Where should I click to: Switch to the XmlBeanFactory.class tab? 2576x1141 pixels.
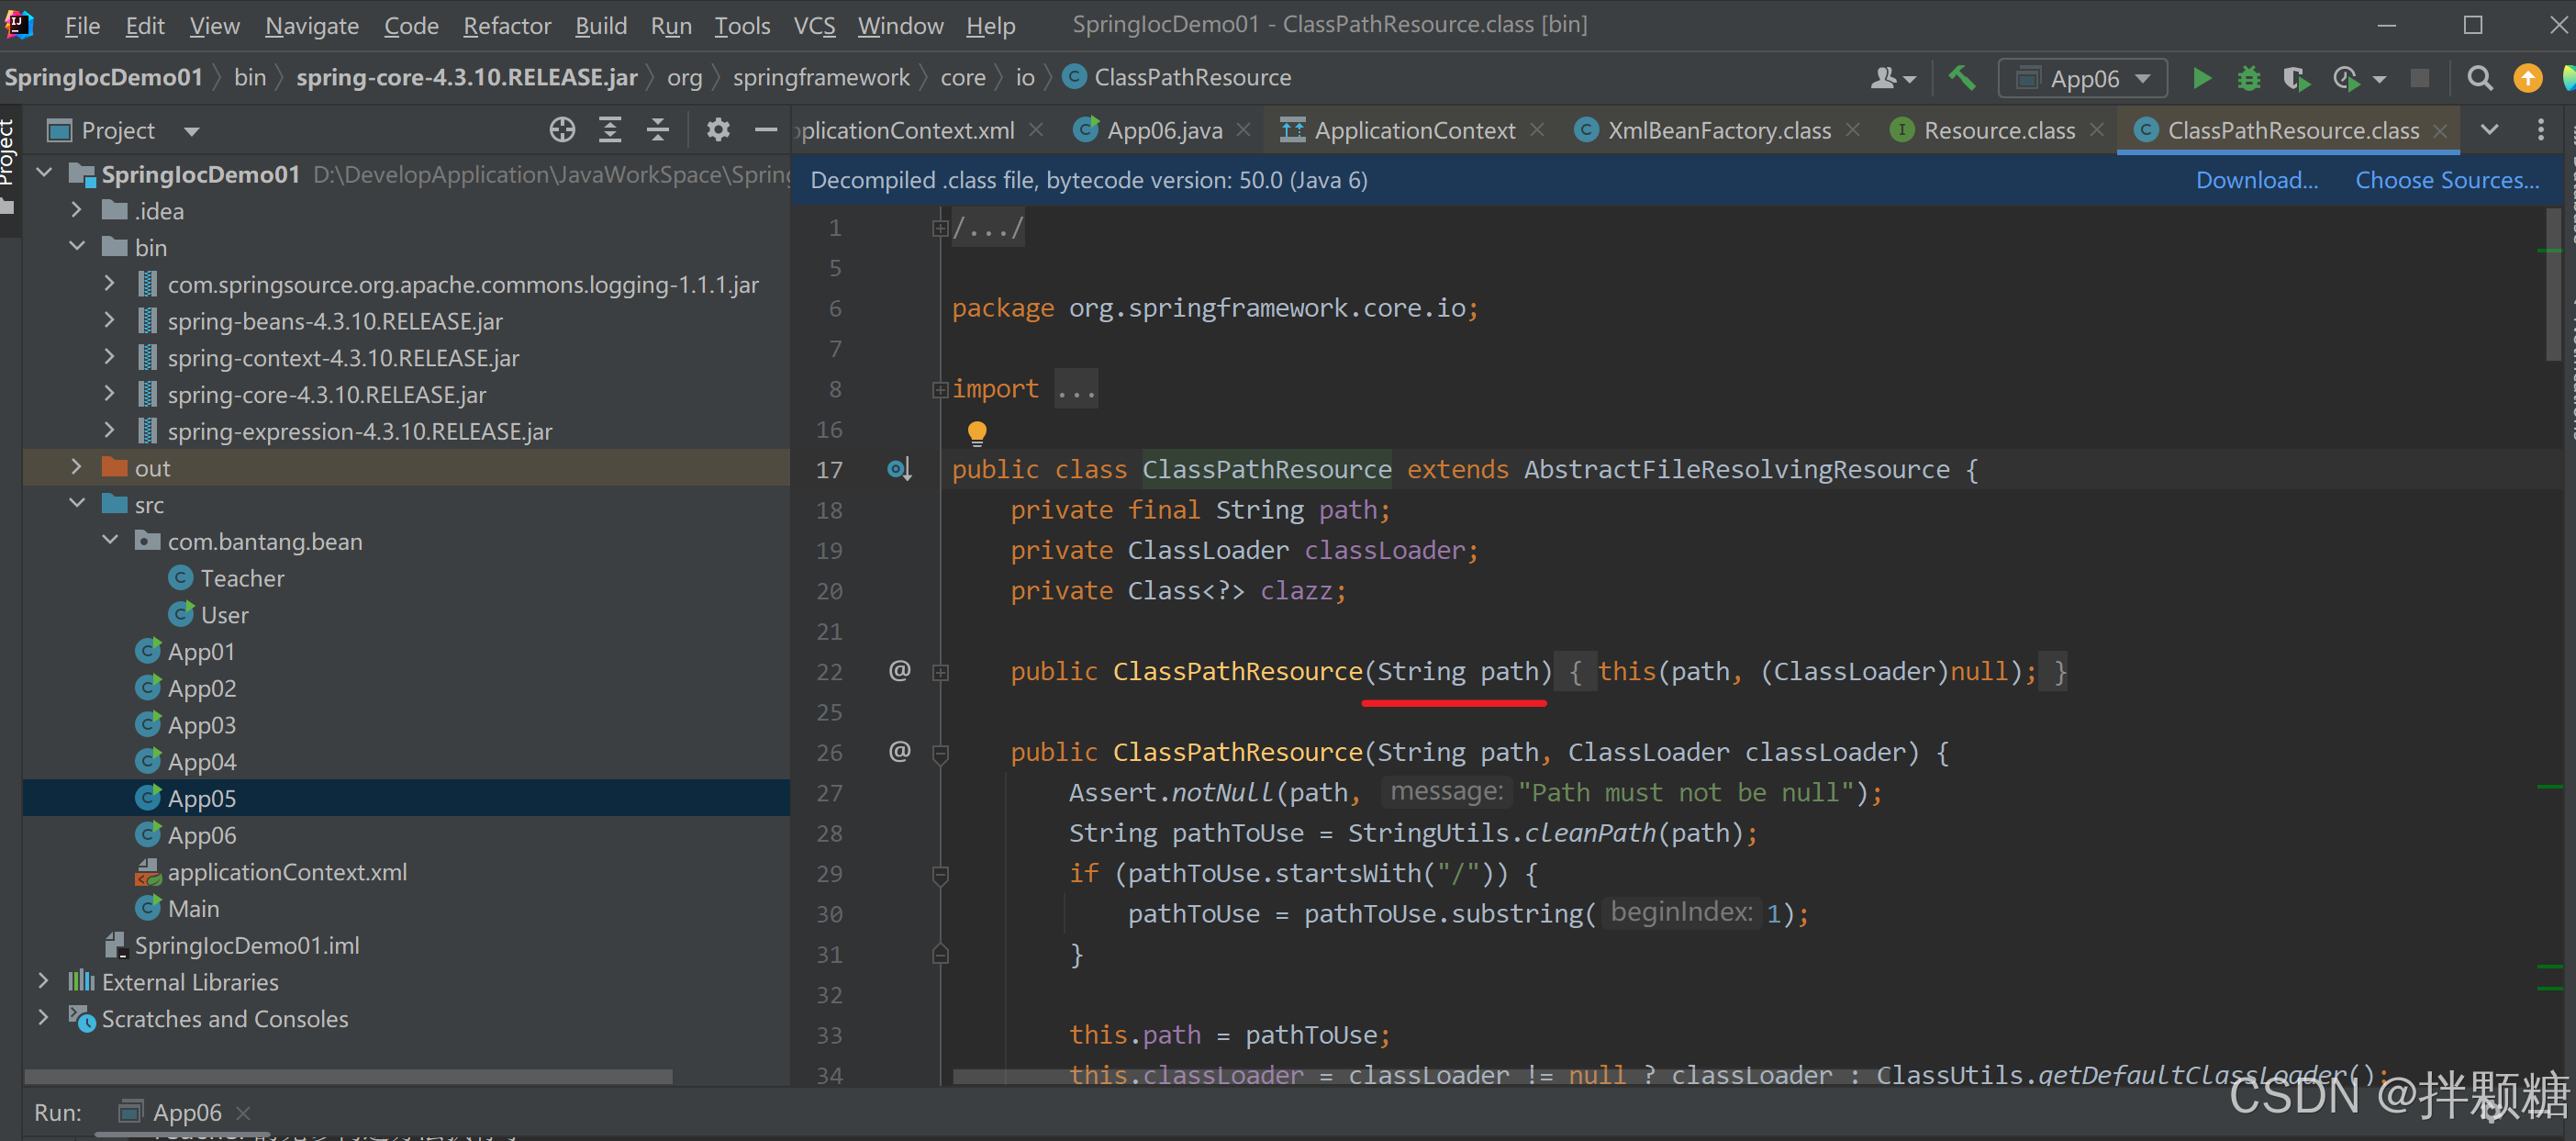pyautogui.click(x=1719, y=130)
